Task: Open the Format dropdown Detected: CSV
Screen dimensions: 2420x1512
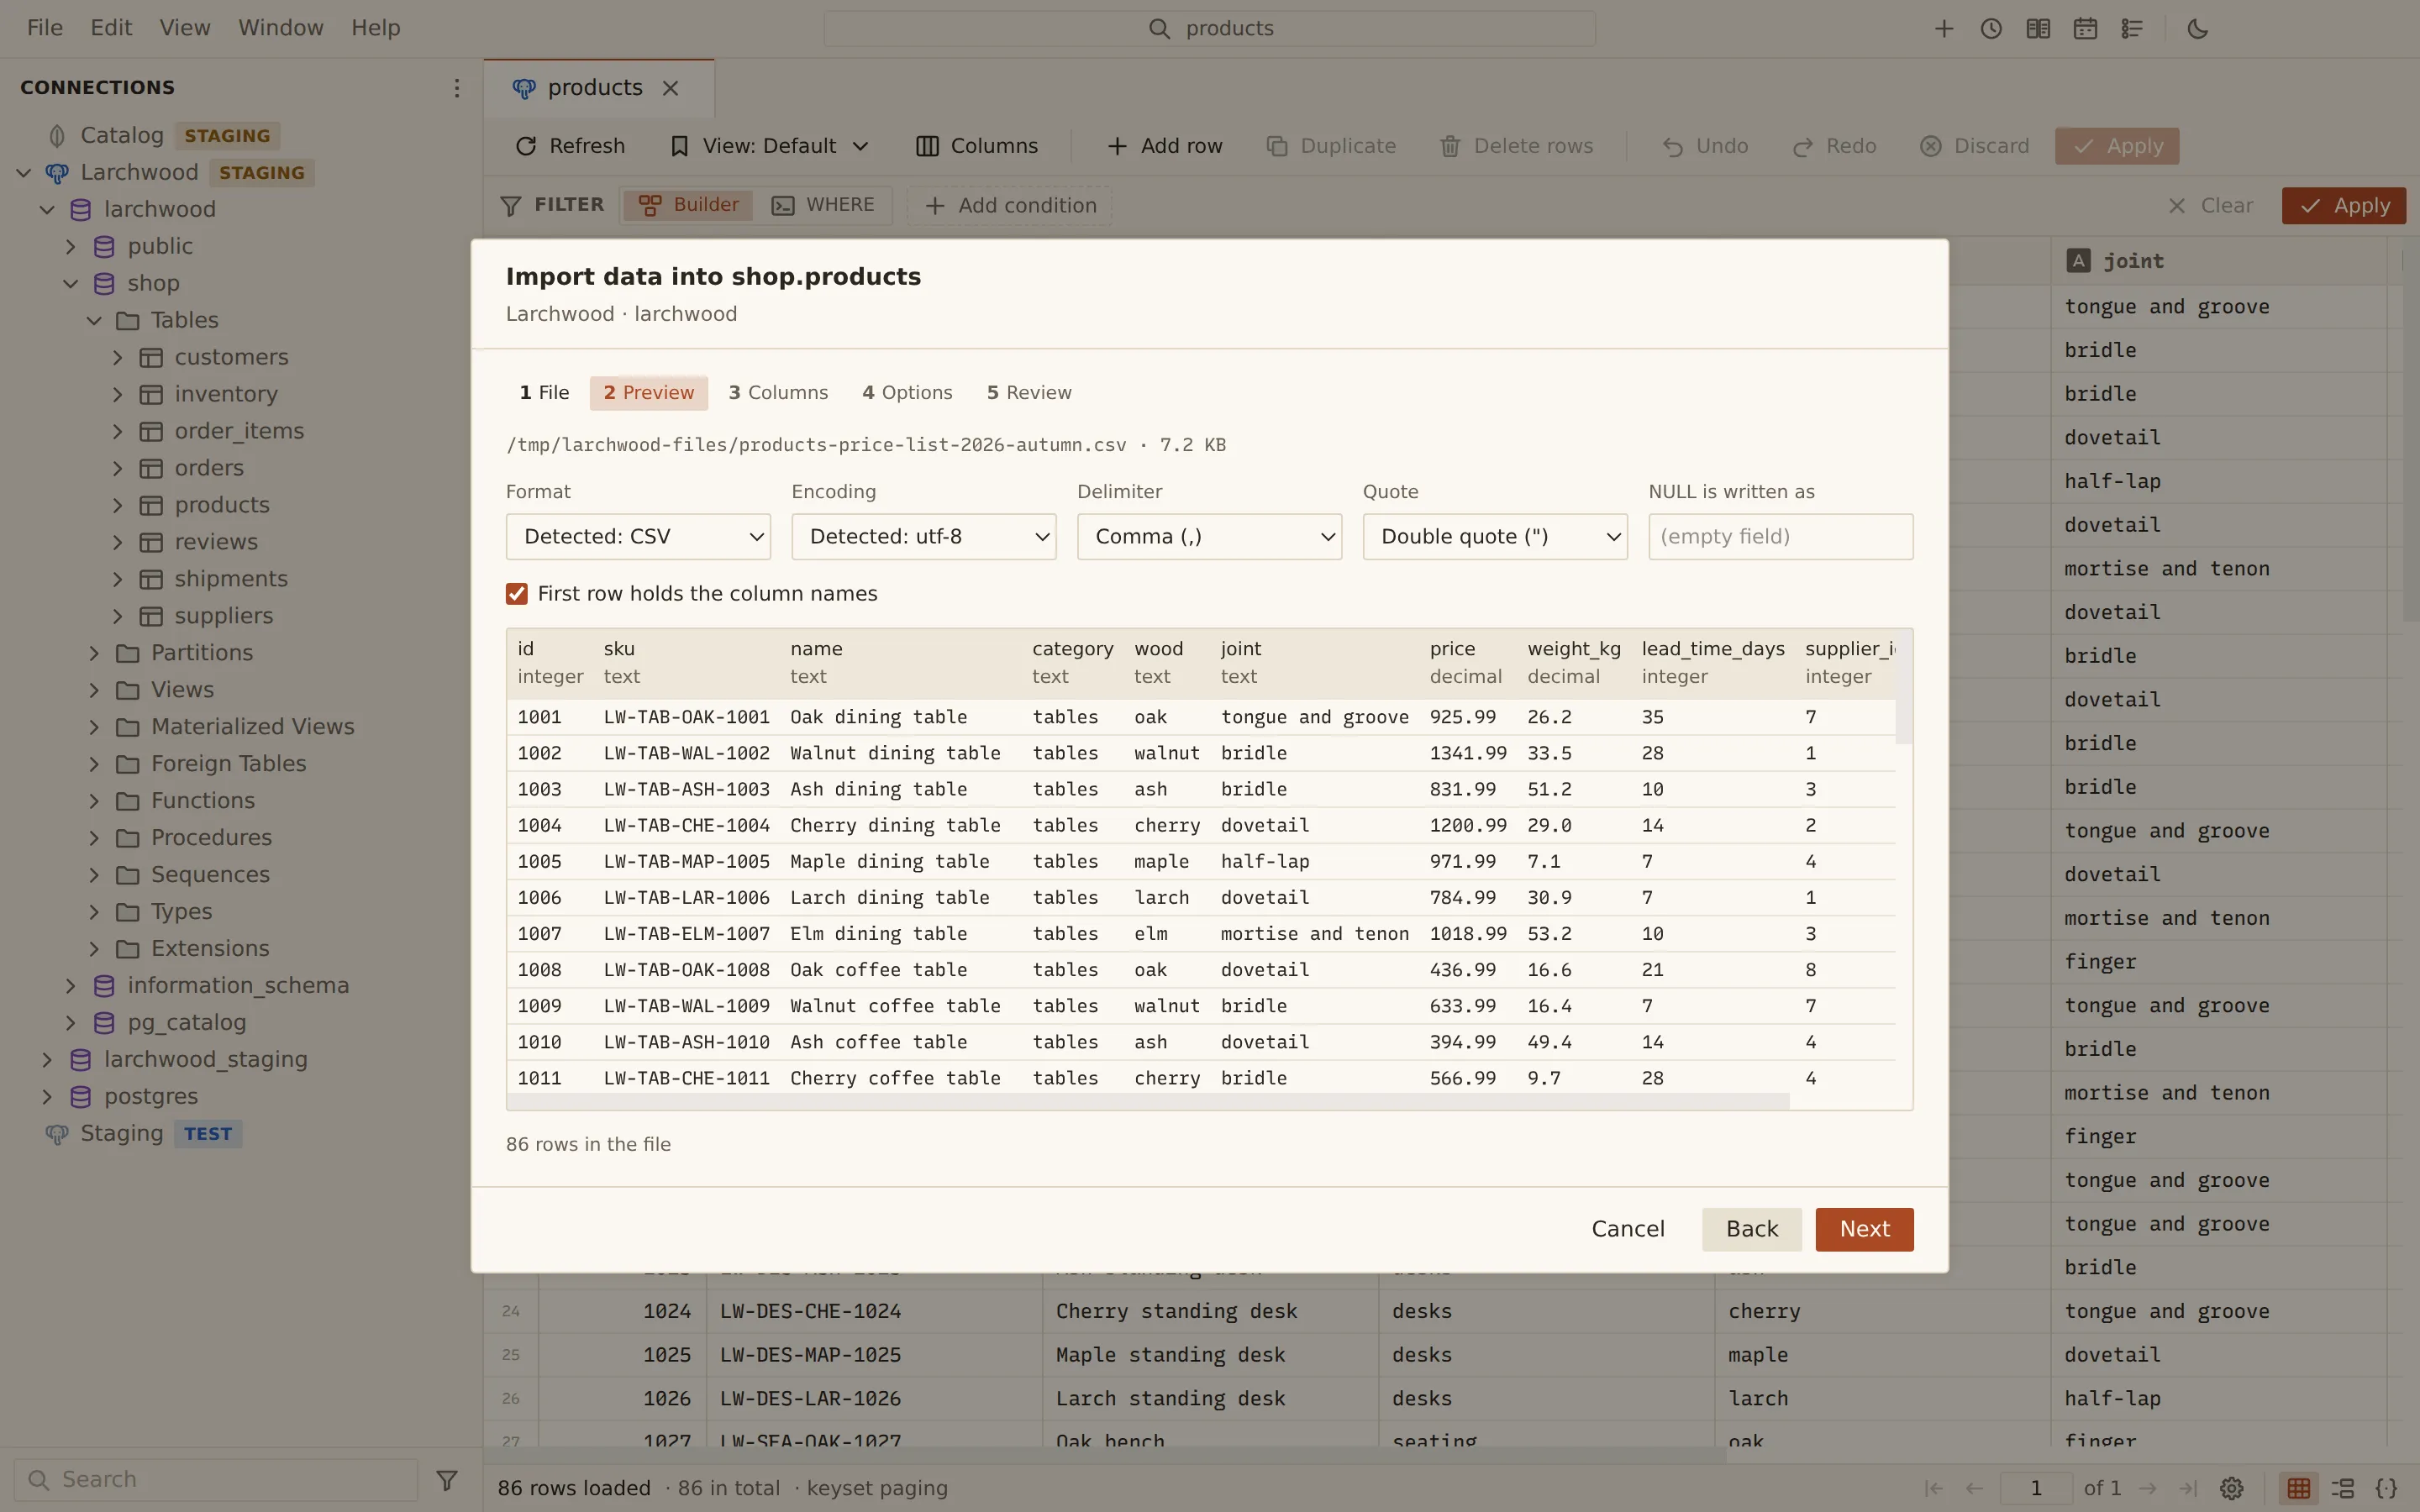Action: pos(638,537)
